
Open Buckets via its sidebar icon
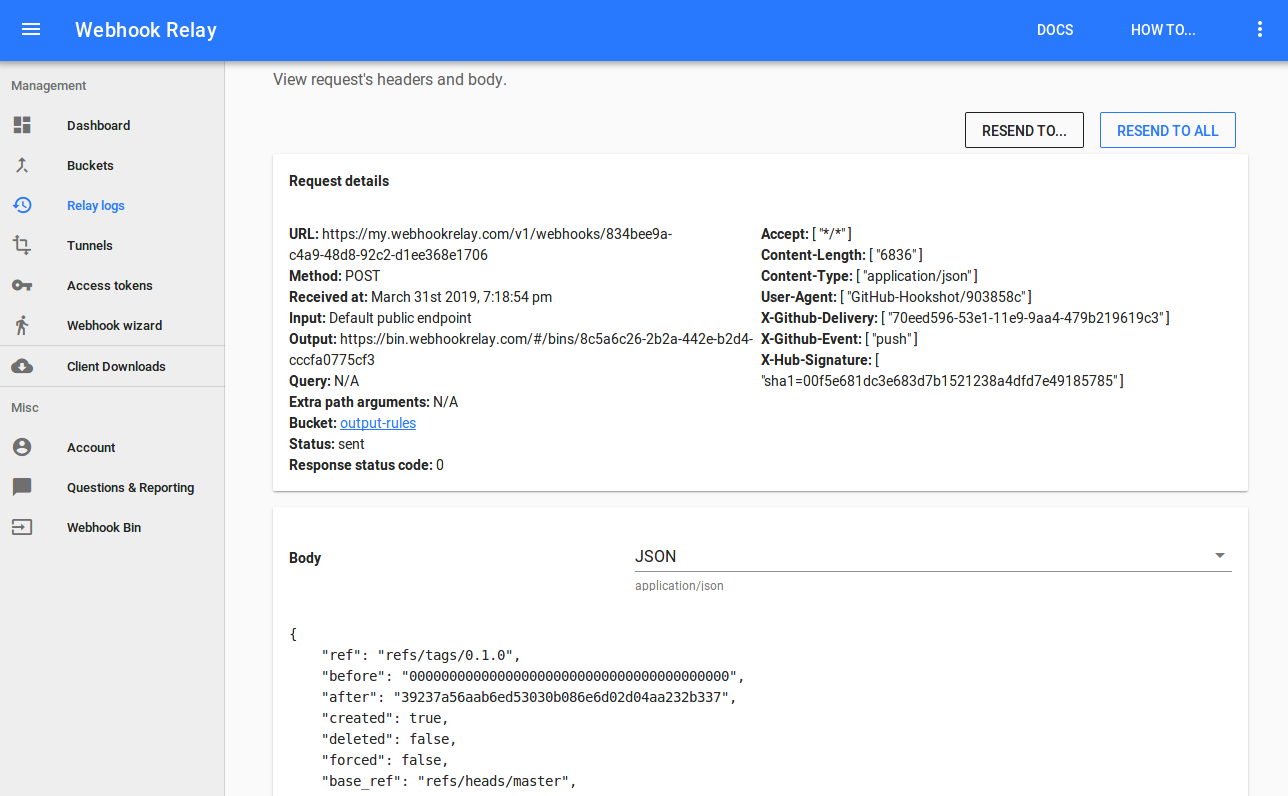(22, 165)
